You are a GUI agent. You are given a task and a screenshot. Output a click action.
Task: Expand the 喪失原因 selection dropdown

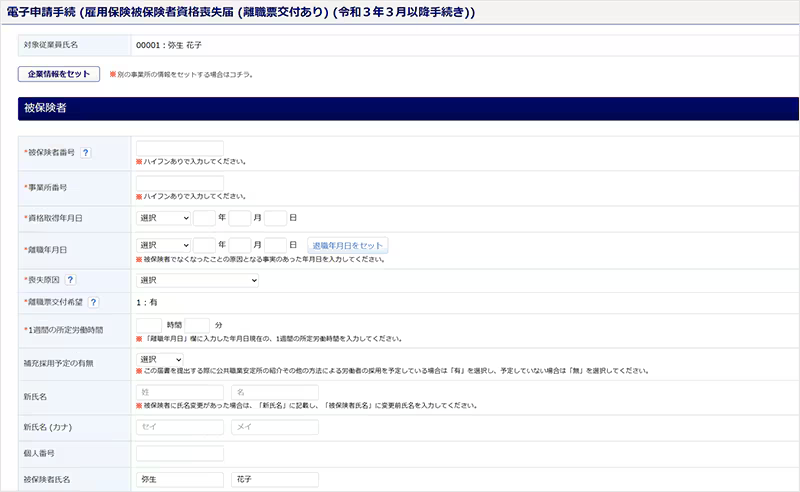[197, 280]
